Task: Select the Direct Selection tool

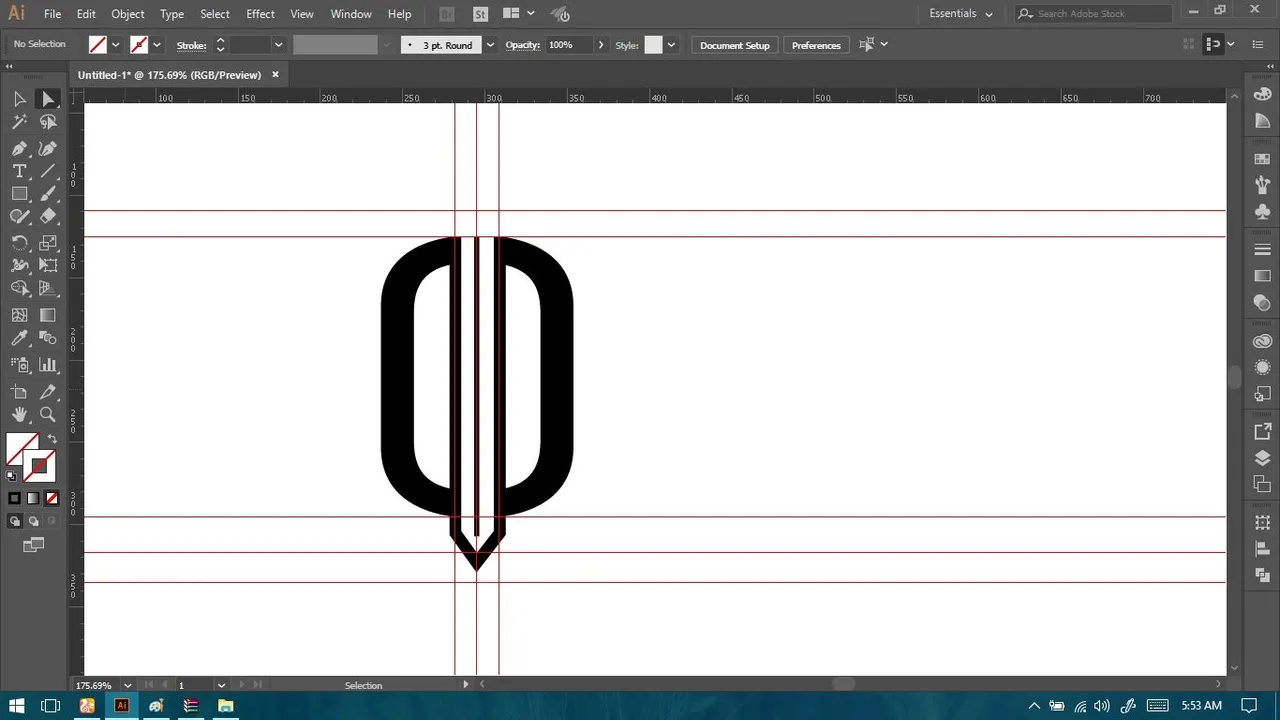Action: (x=48, y=99)
